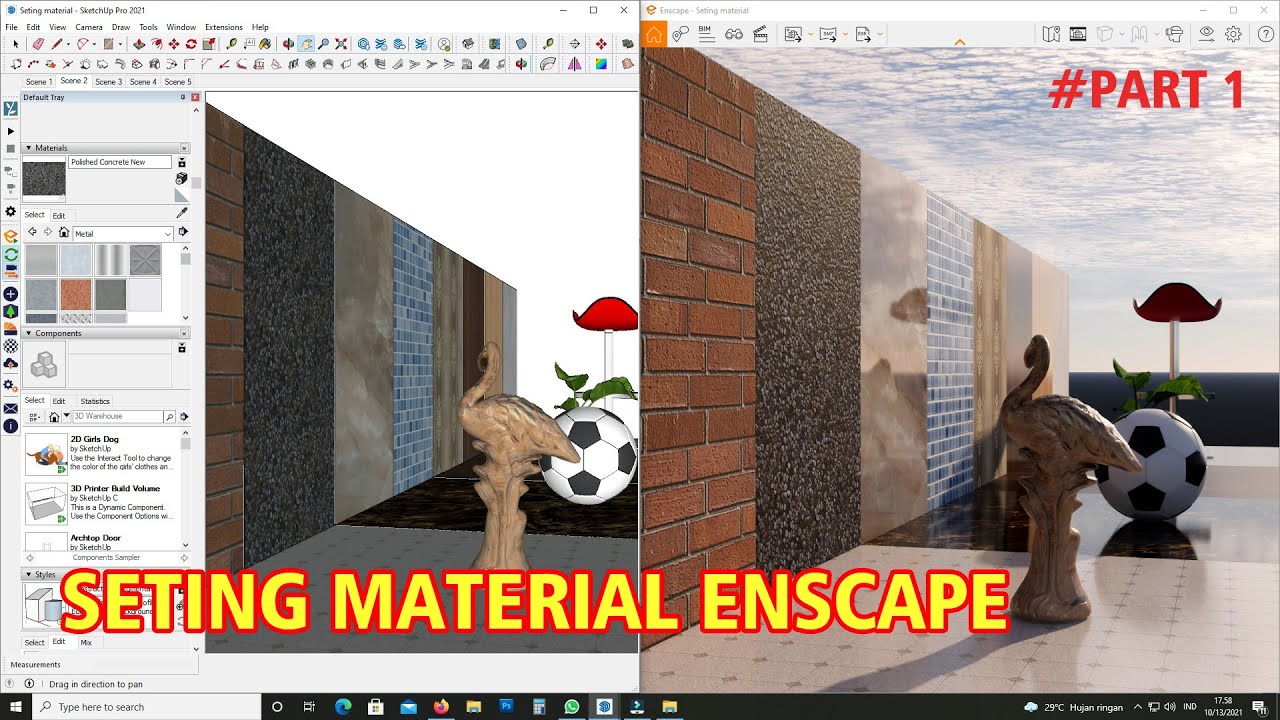1280x720 pixels.
Task: Open Enscape visual settings eye icon
Action: coord(1206,34)
